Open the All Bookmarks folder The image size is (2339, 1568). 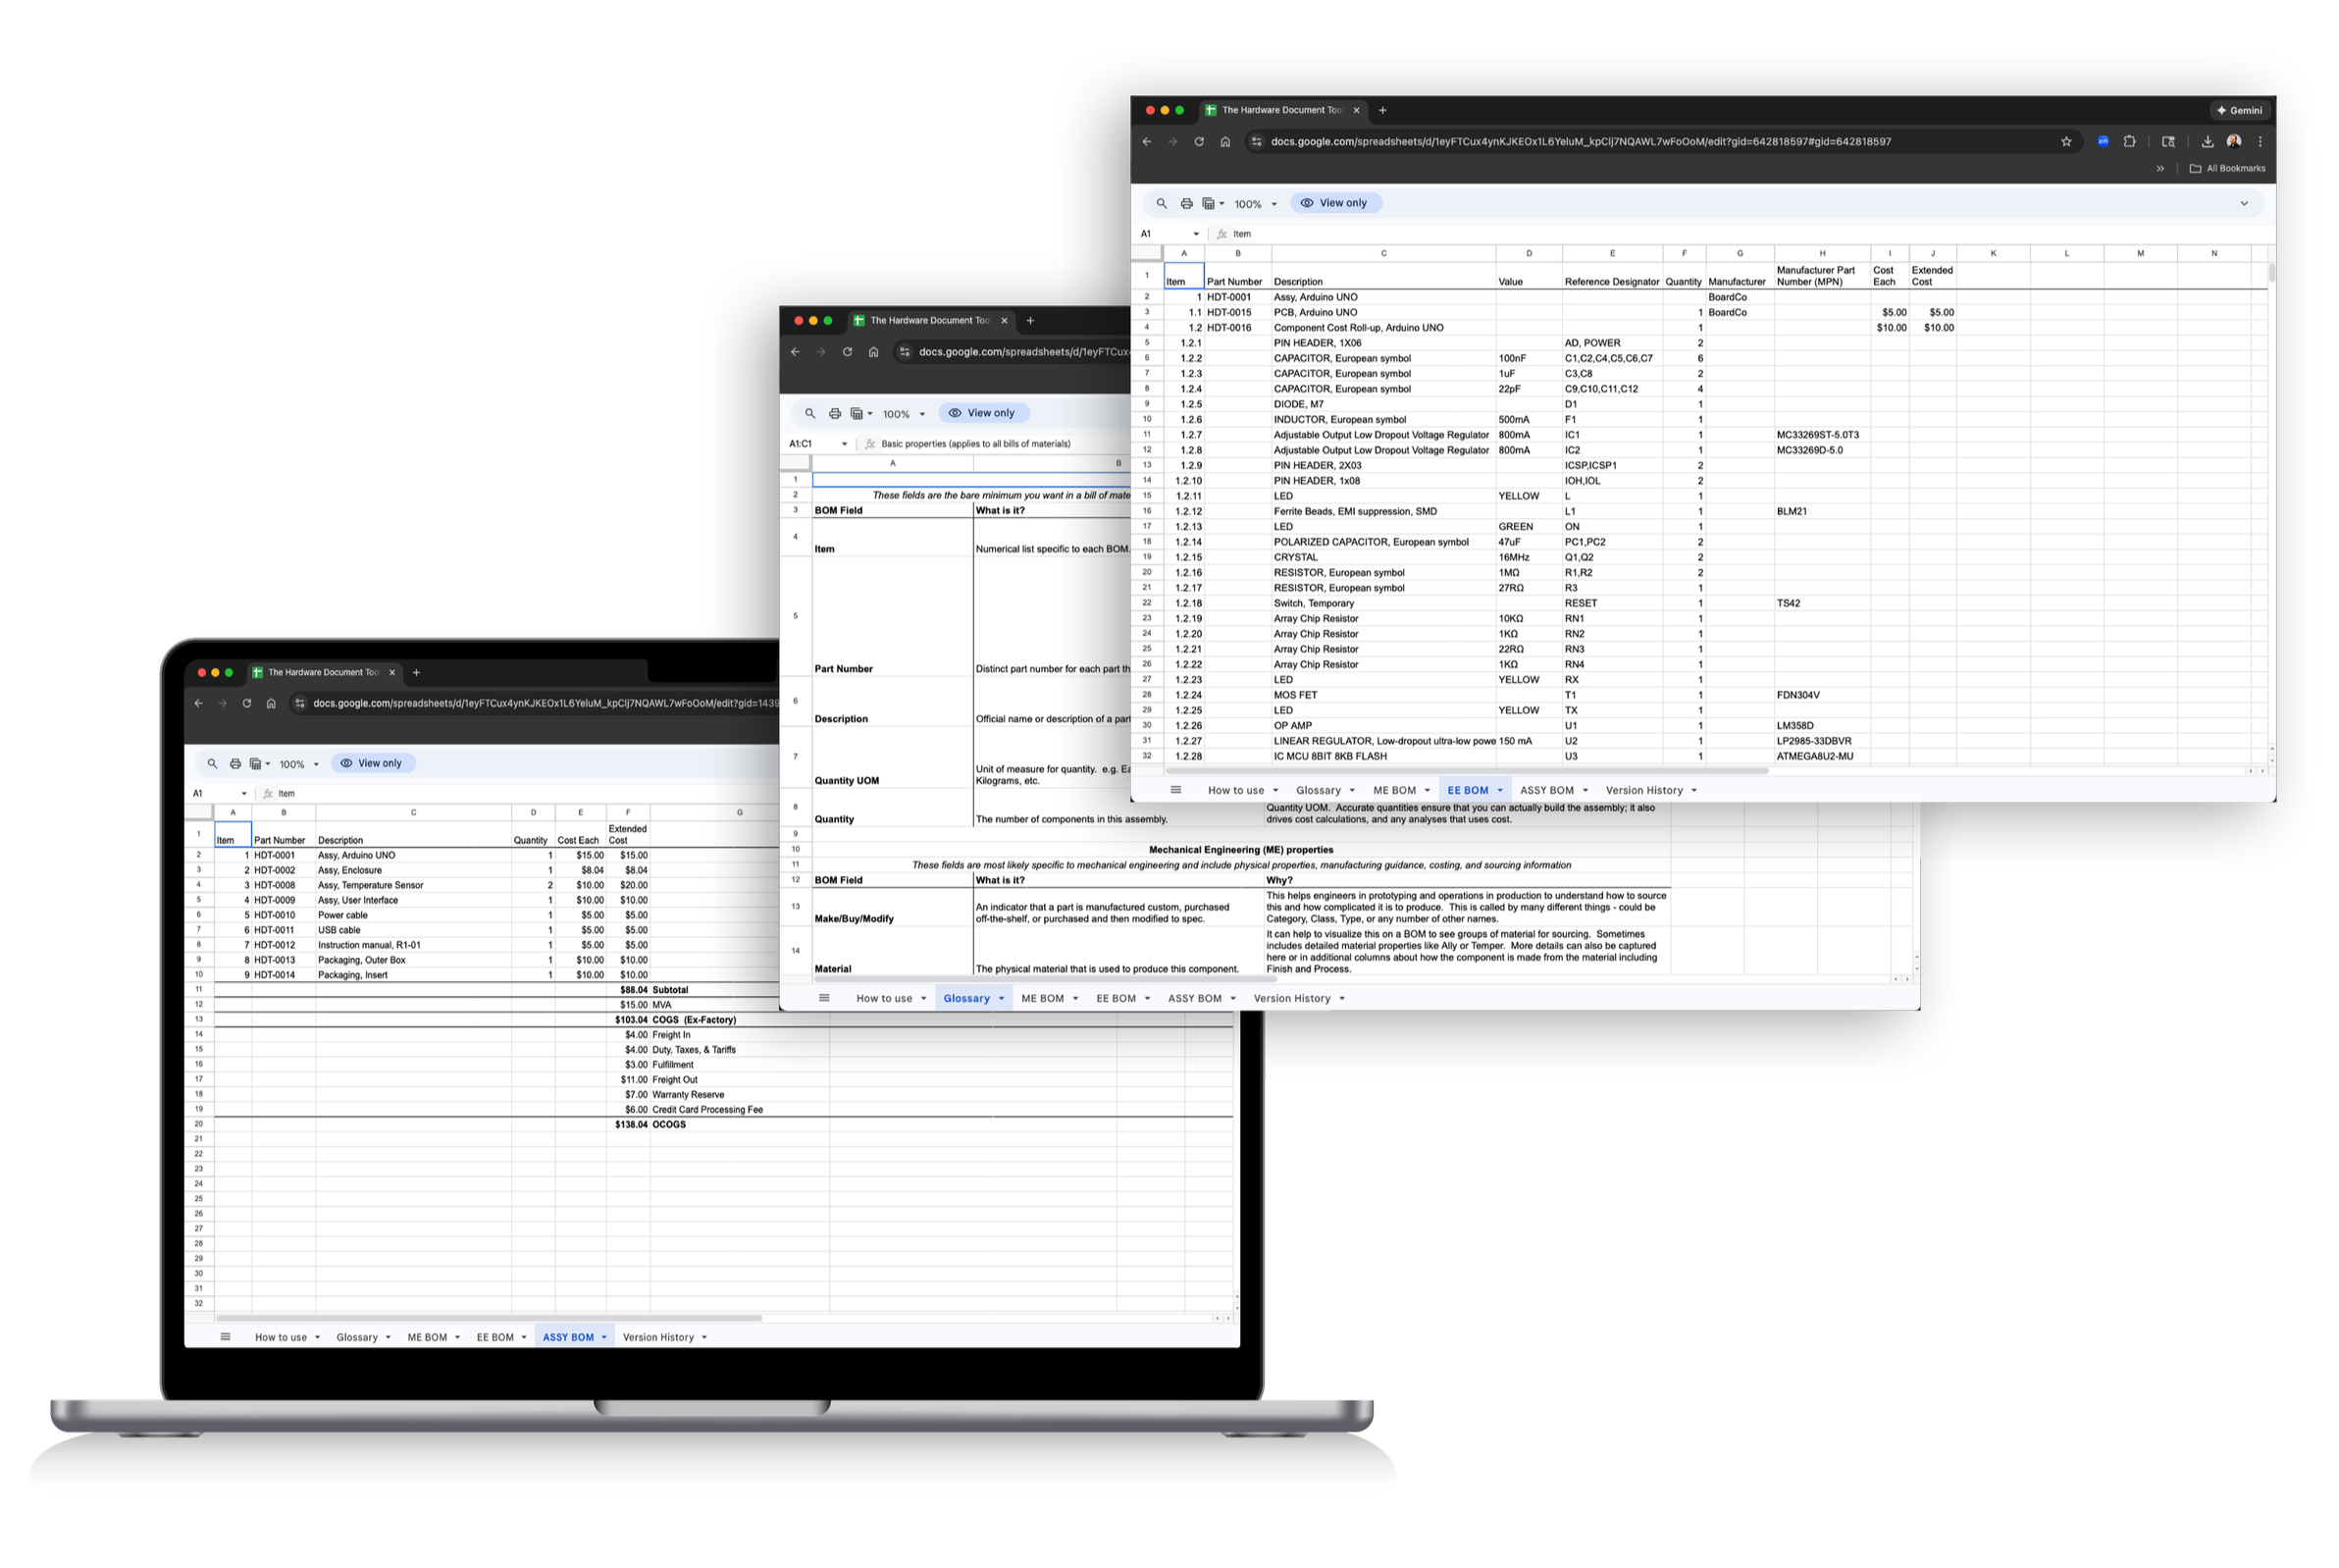pyautogui.click(x=2227, y=168)
